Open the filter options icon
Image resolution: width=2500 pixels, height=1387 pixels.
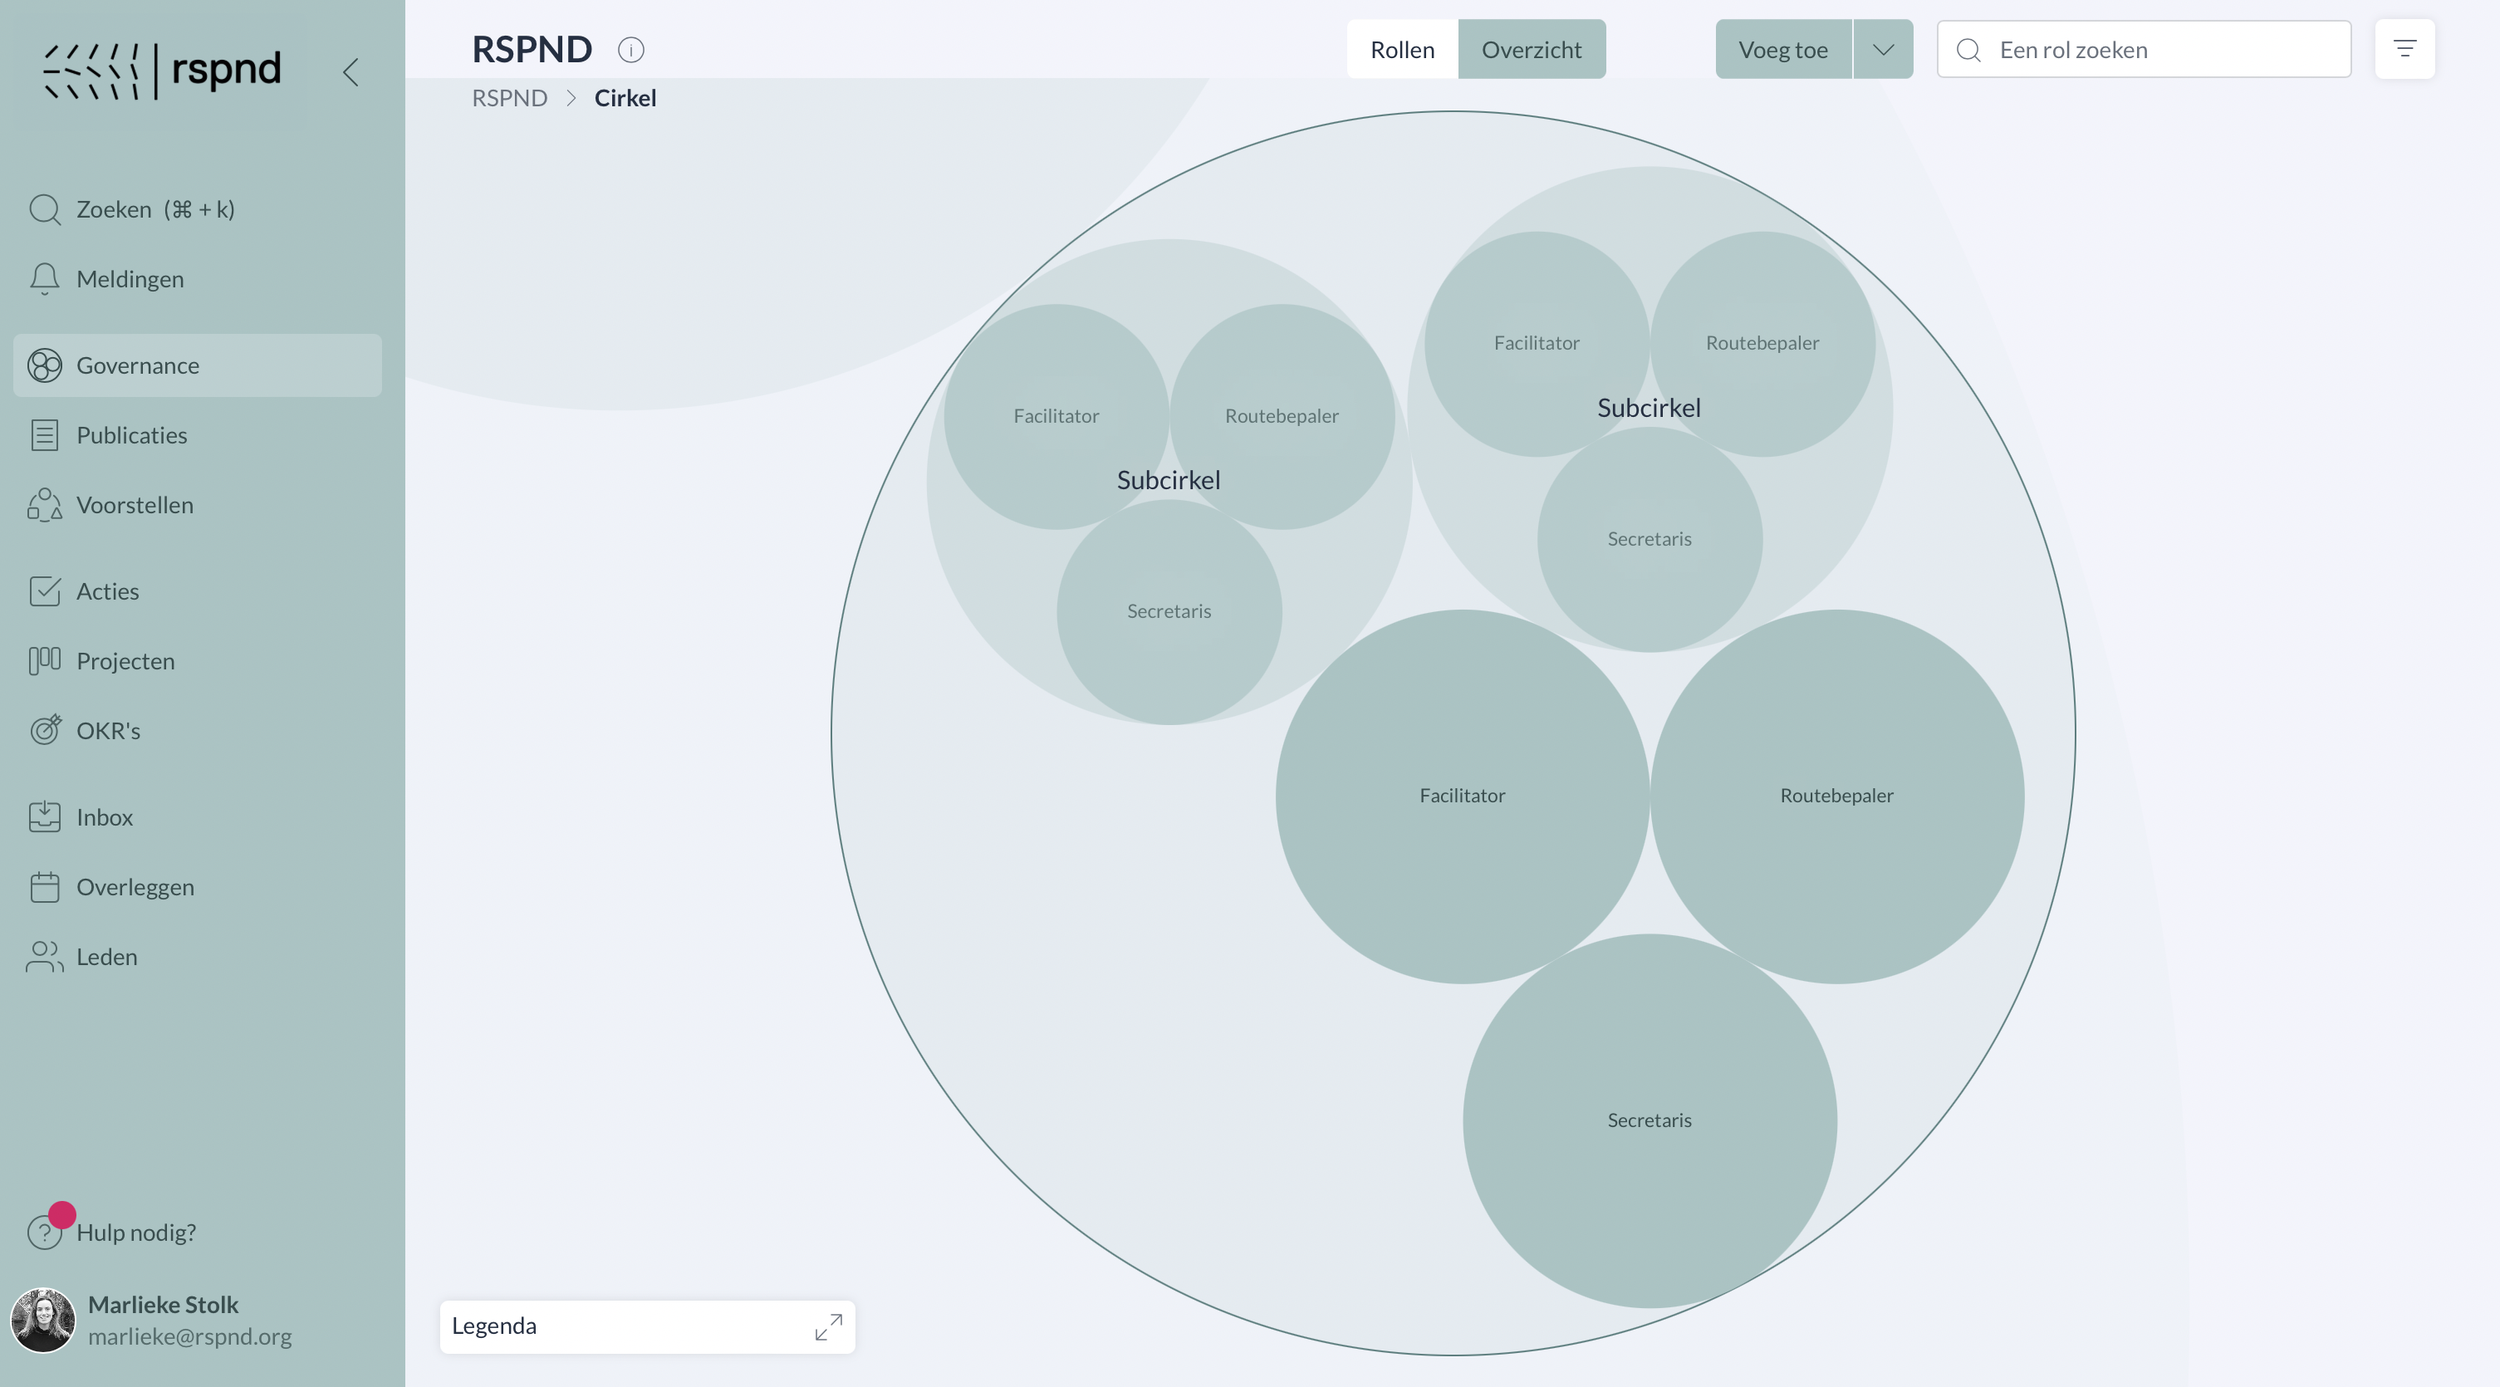(2404, 49)
